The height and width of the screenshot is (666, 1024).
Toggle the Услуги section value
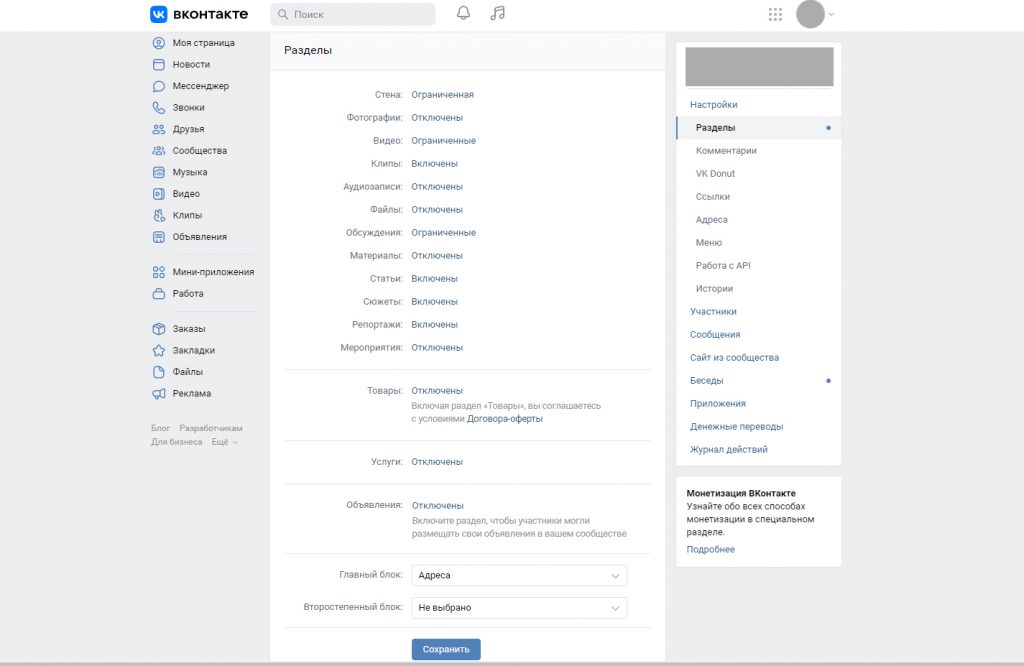click(x=437, y=462)
